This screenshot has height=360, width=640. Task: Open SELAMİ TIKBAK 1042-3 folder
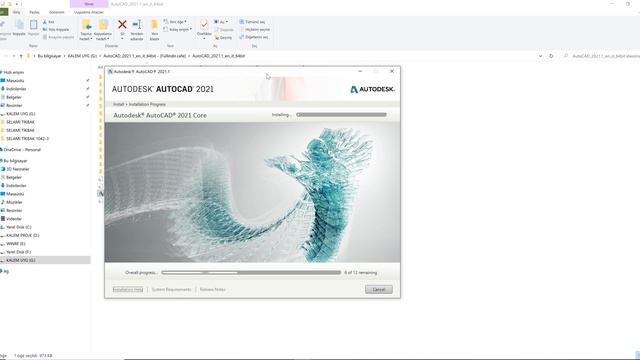[x=25, y=139]
